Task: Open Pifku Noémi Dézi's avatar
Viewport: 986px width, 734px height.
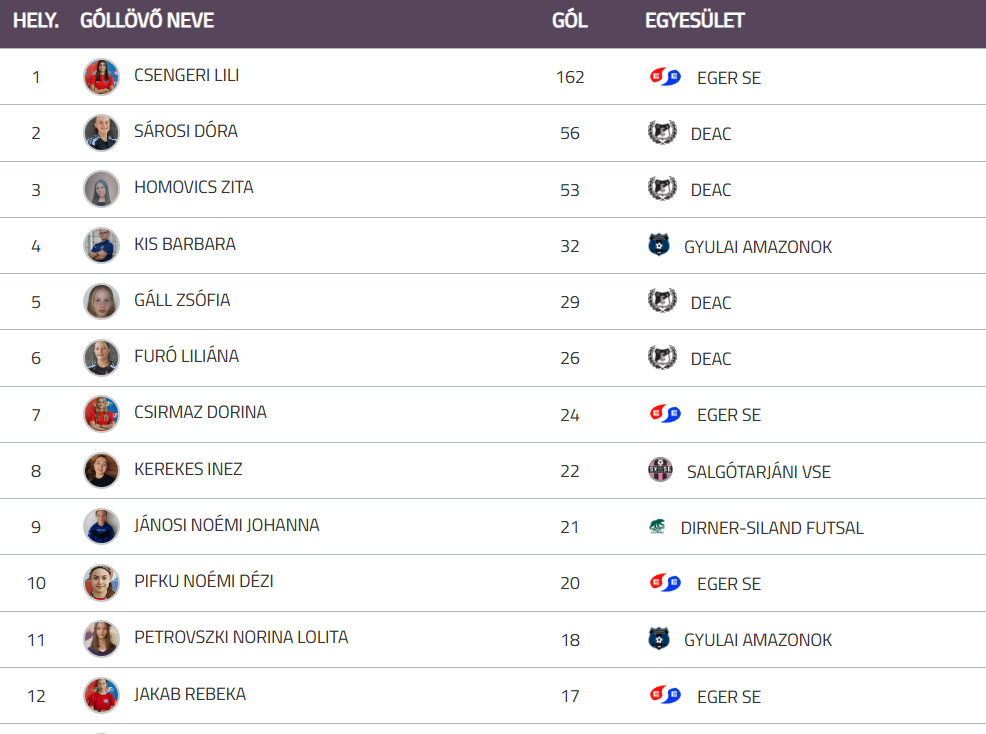Action: [101, 583]
